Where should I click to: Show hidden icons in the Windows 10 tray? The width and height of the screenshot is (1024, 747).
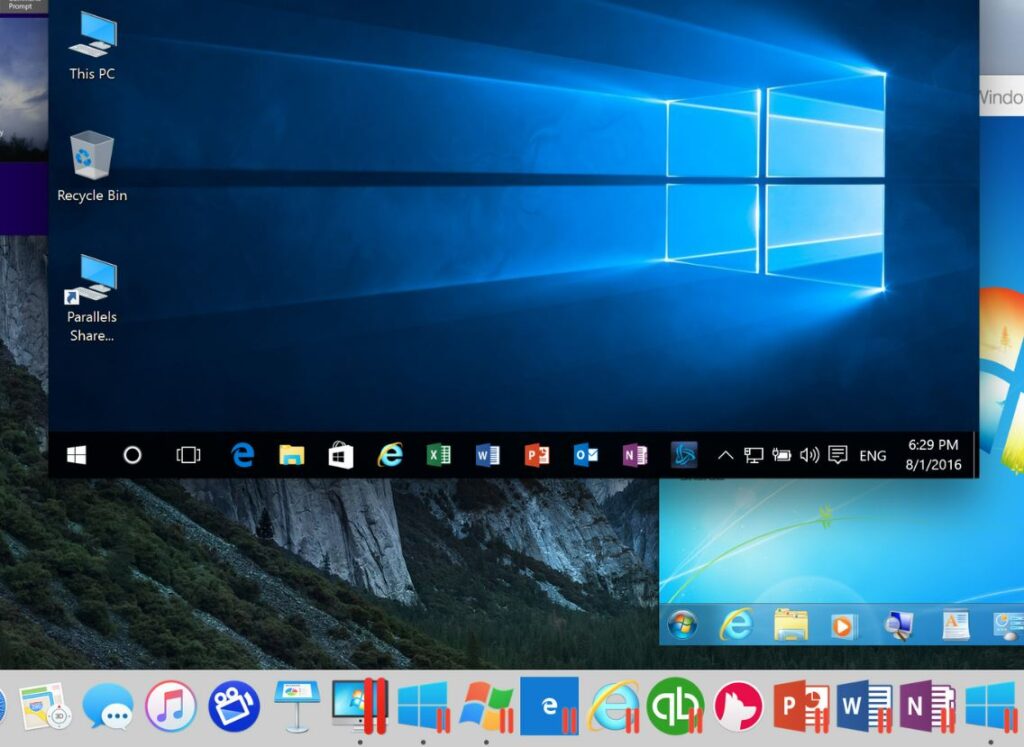coord(725,455)
